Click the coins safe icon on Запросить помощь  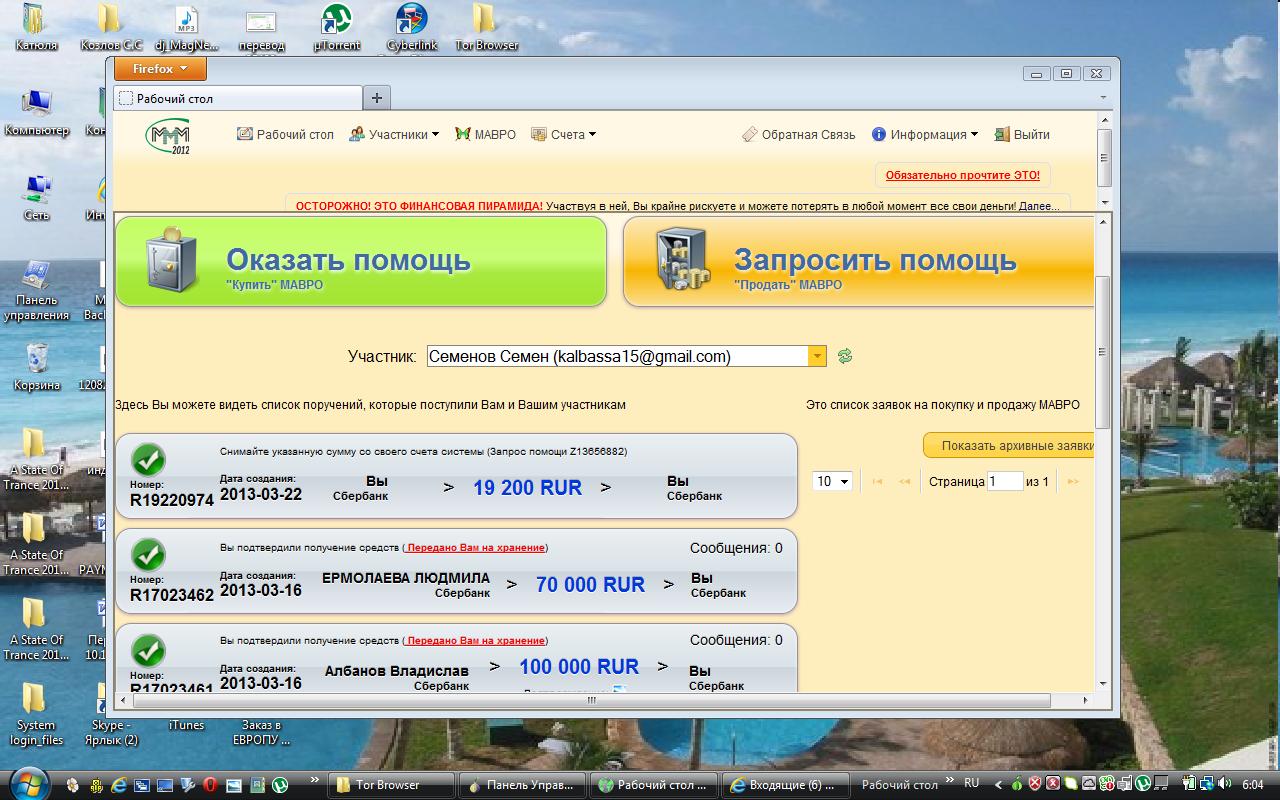[x=683, y=260]
